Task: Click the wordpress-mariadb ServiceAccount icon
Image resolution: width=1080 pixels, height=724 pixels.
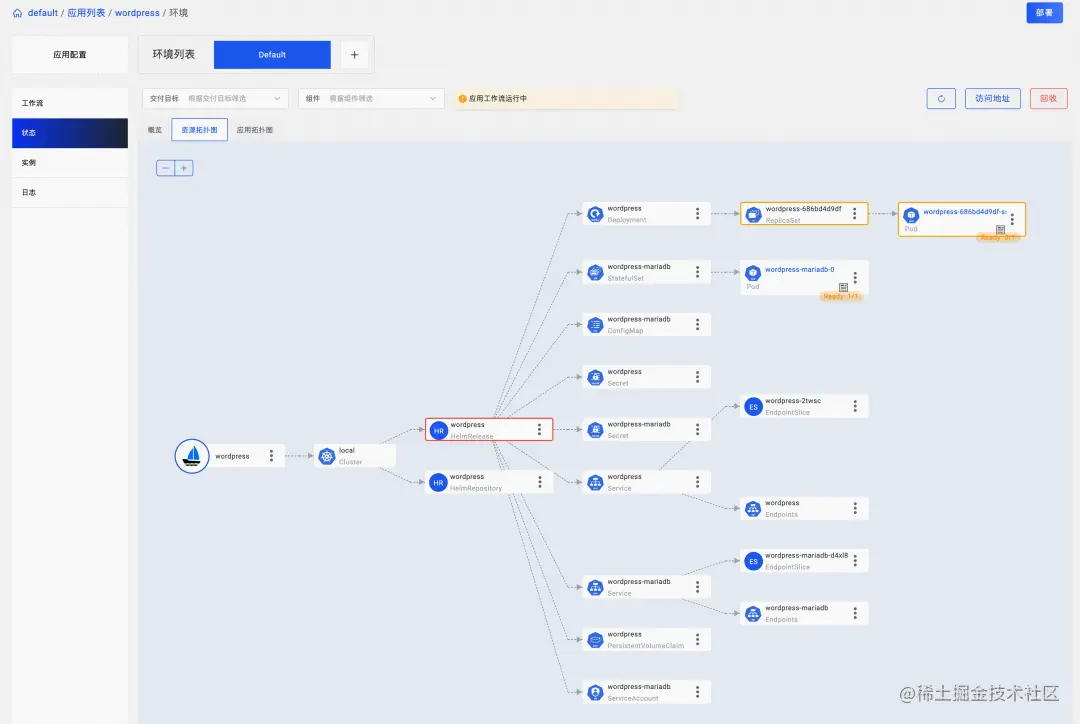Action: coord(595,692)
